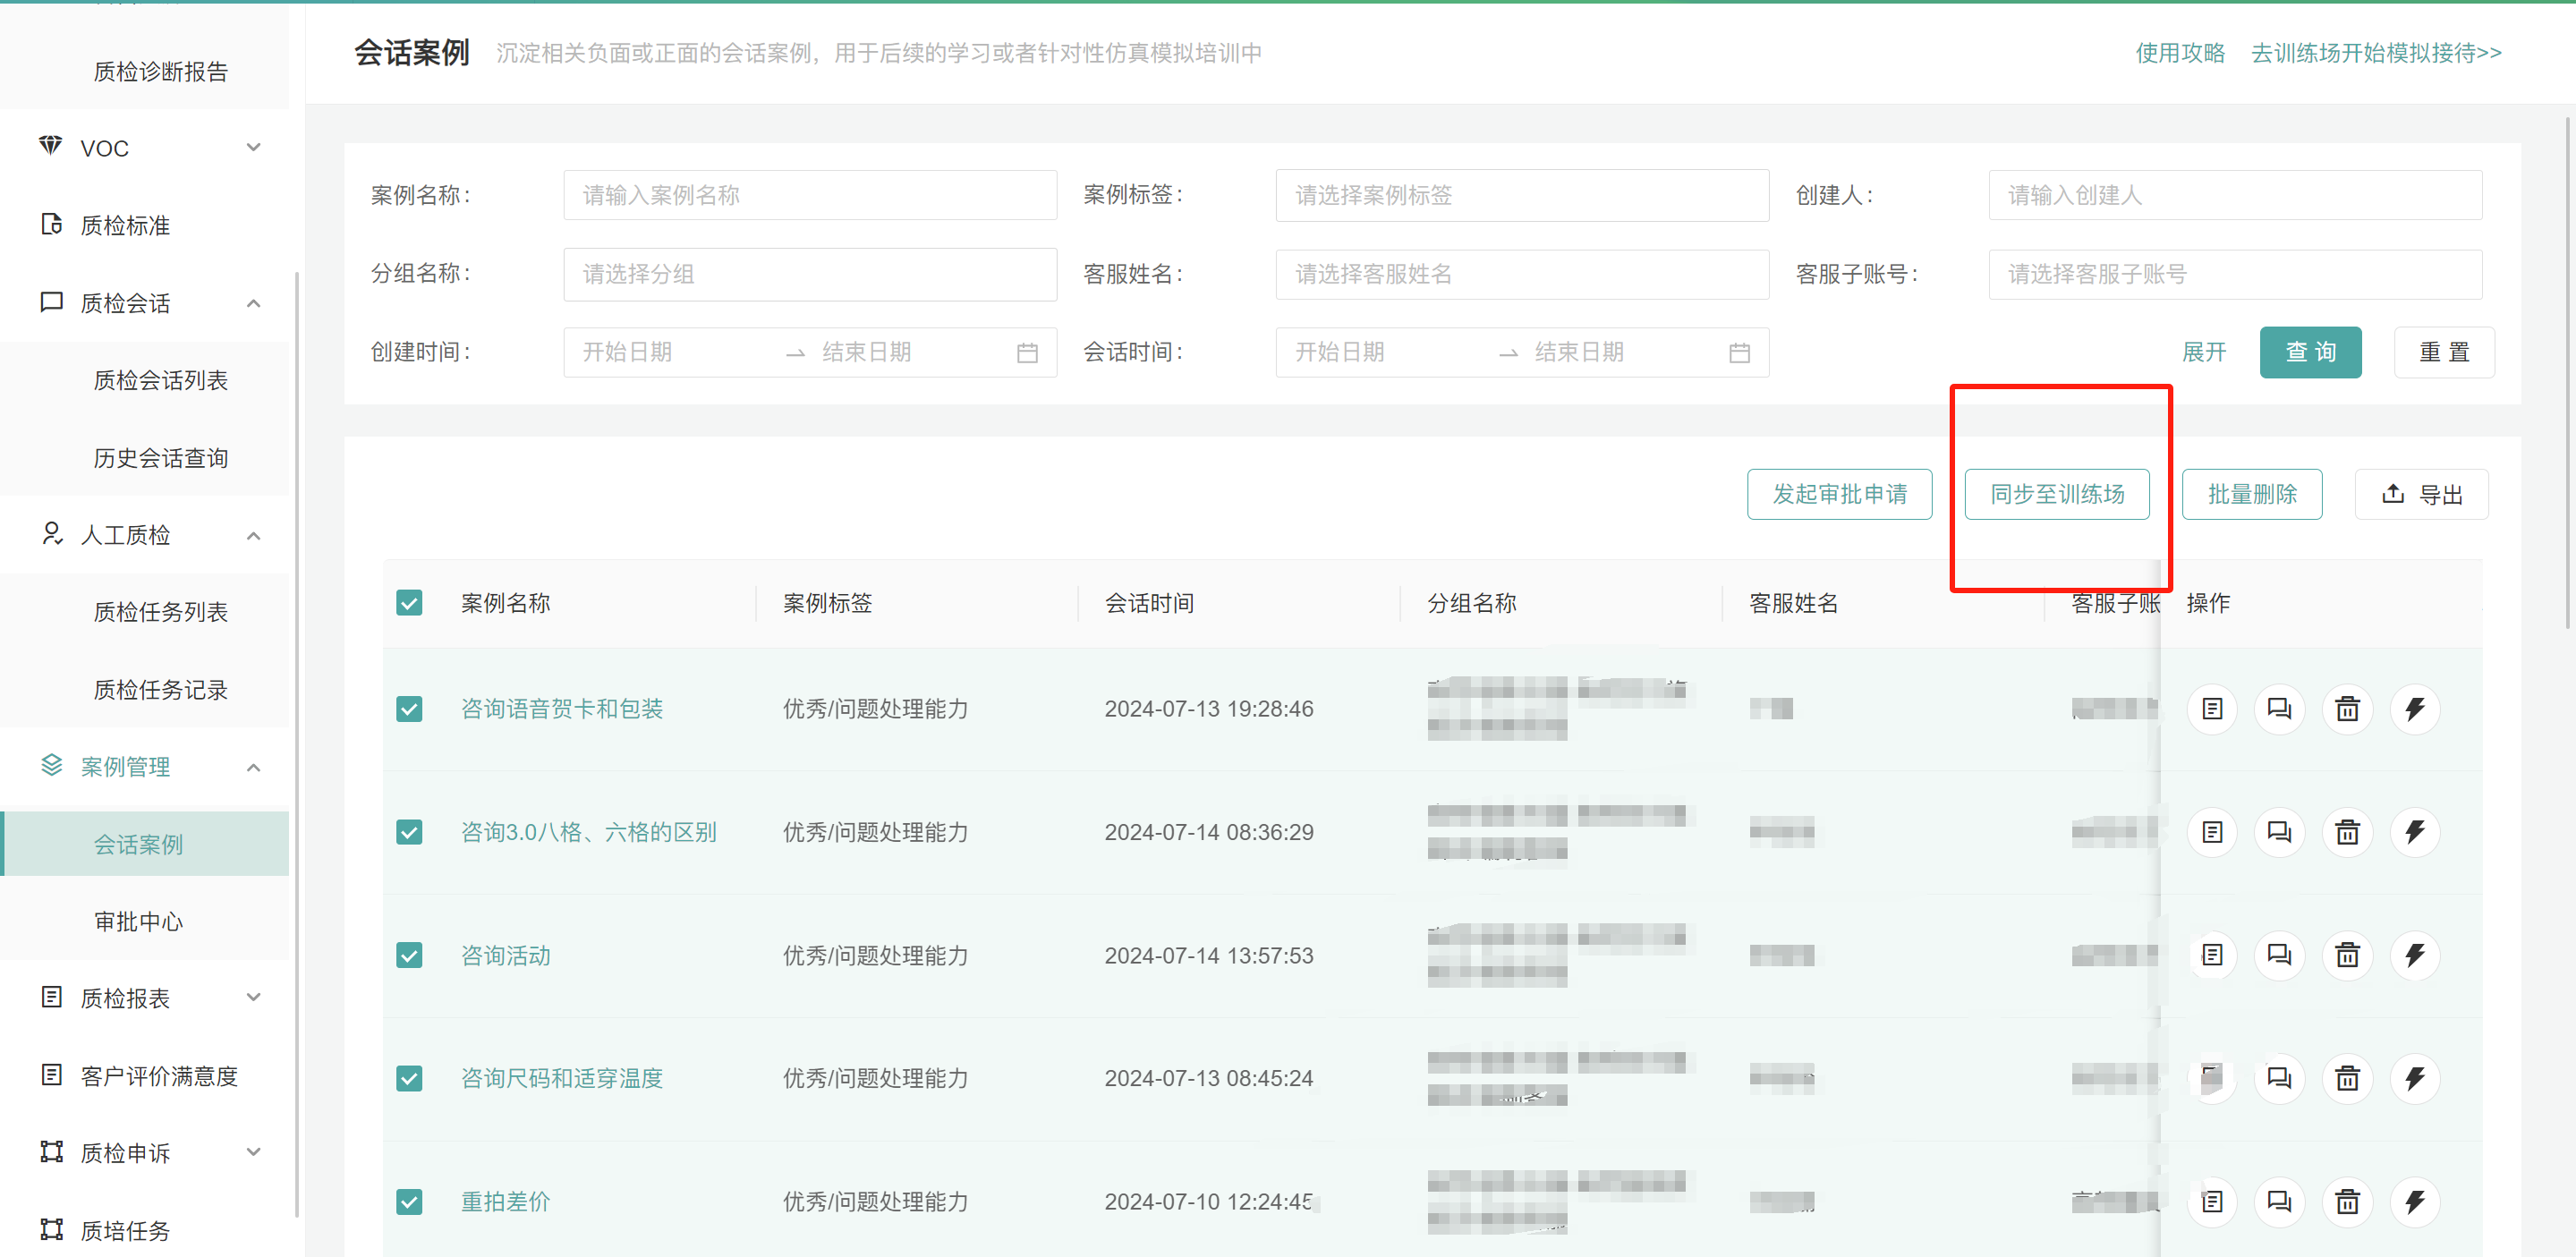The width and height of the screenshot is (2576, 1257).
Task: Click the 创建人 input field
Action: pos(2235,195)
